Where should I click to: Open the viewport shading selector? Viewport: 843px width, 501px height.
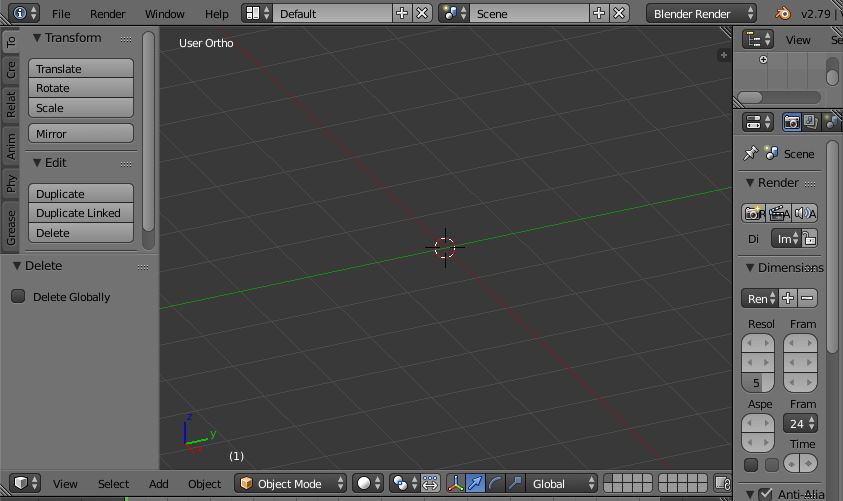368,483
